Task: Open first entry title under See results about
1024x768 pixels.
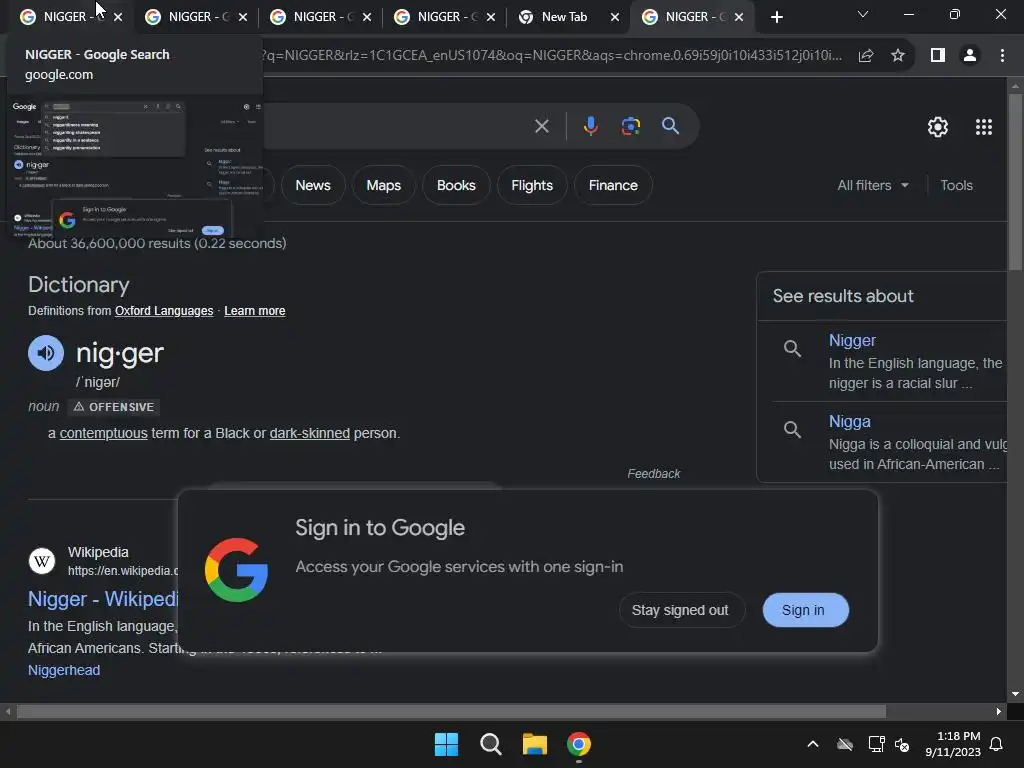Action: pos(852,340)
